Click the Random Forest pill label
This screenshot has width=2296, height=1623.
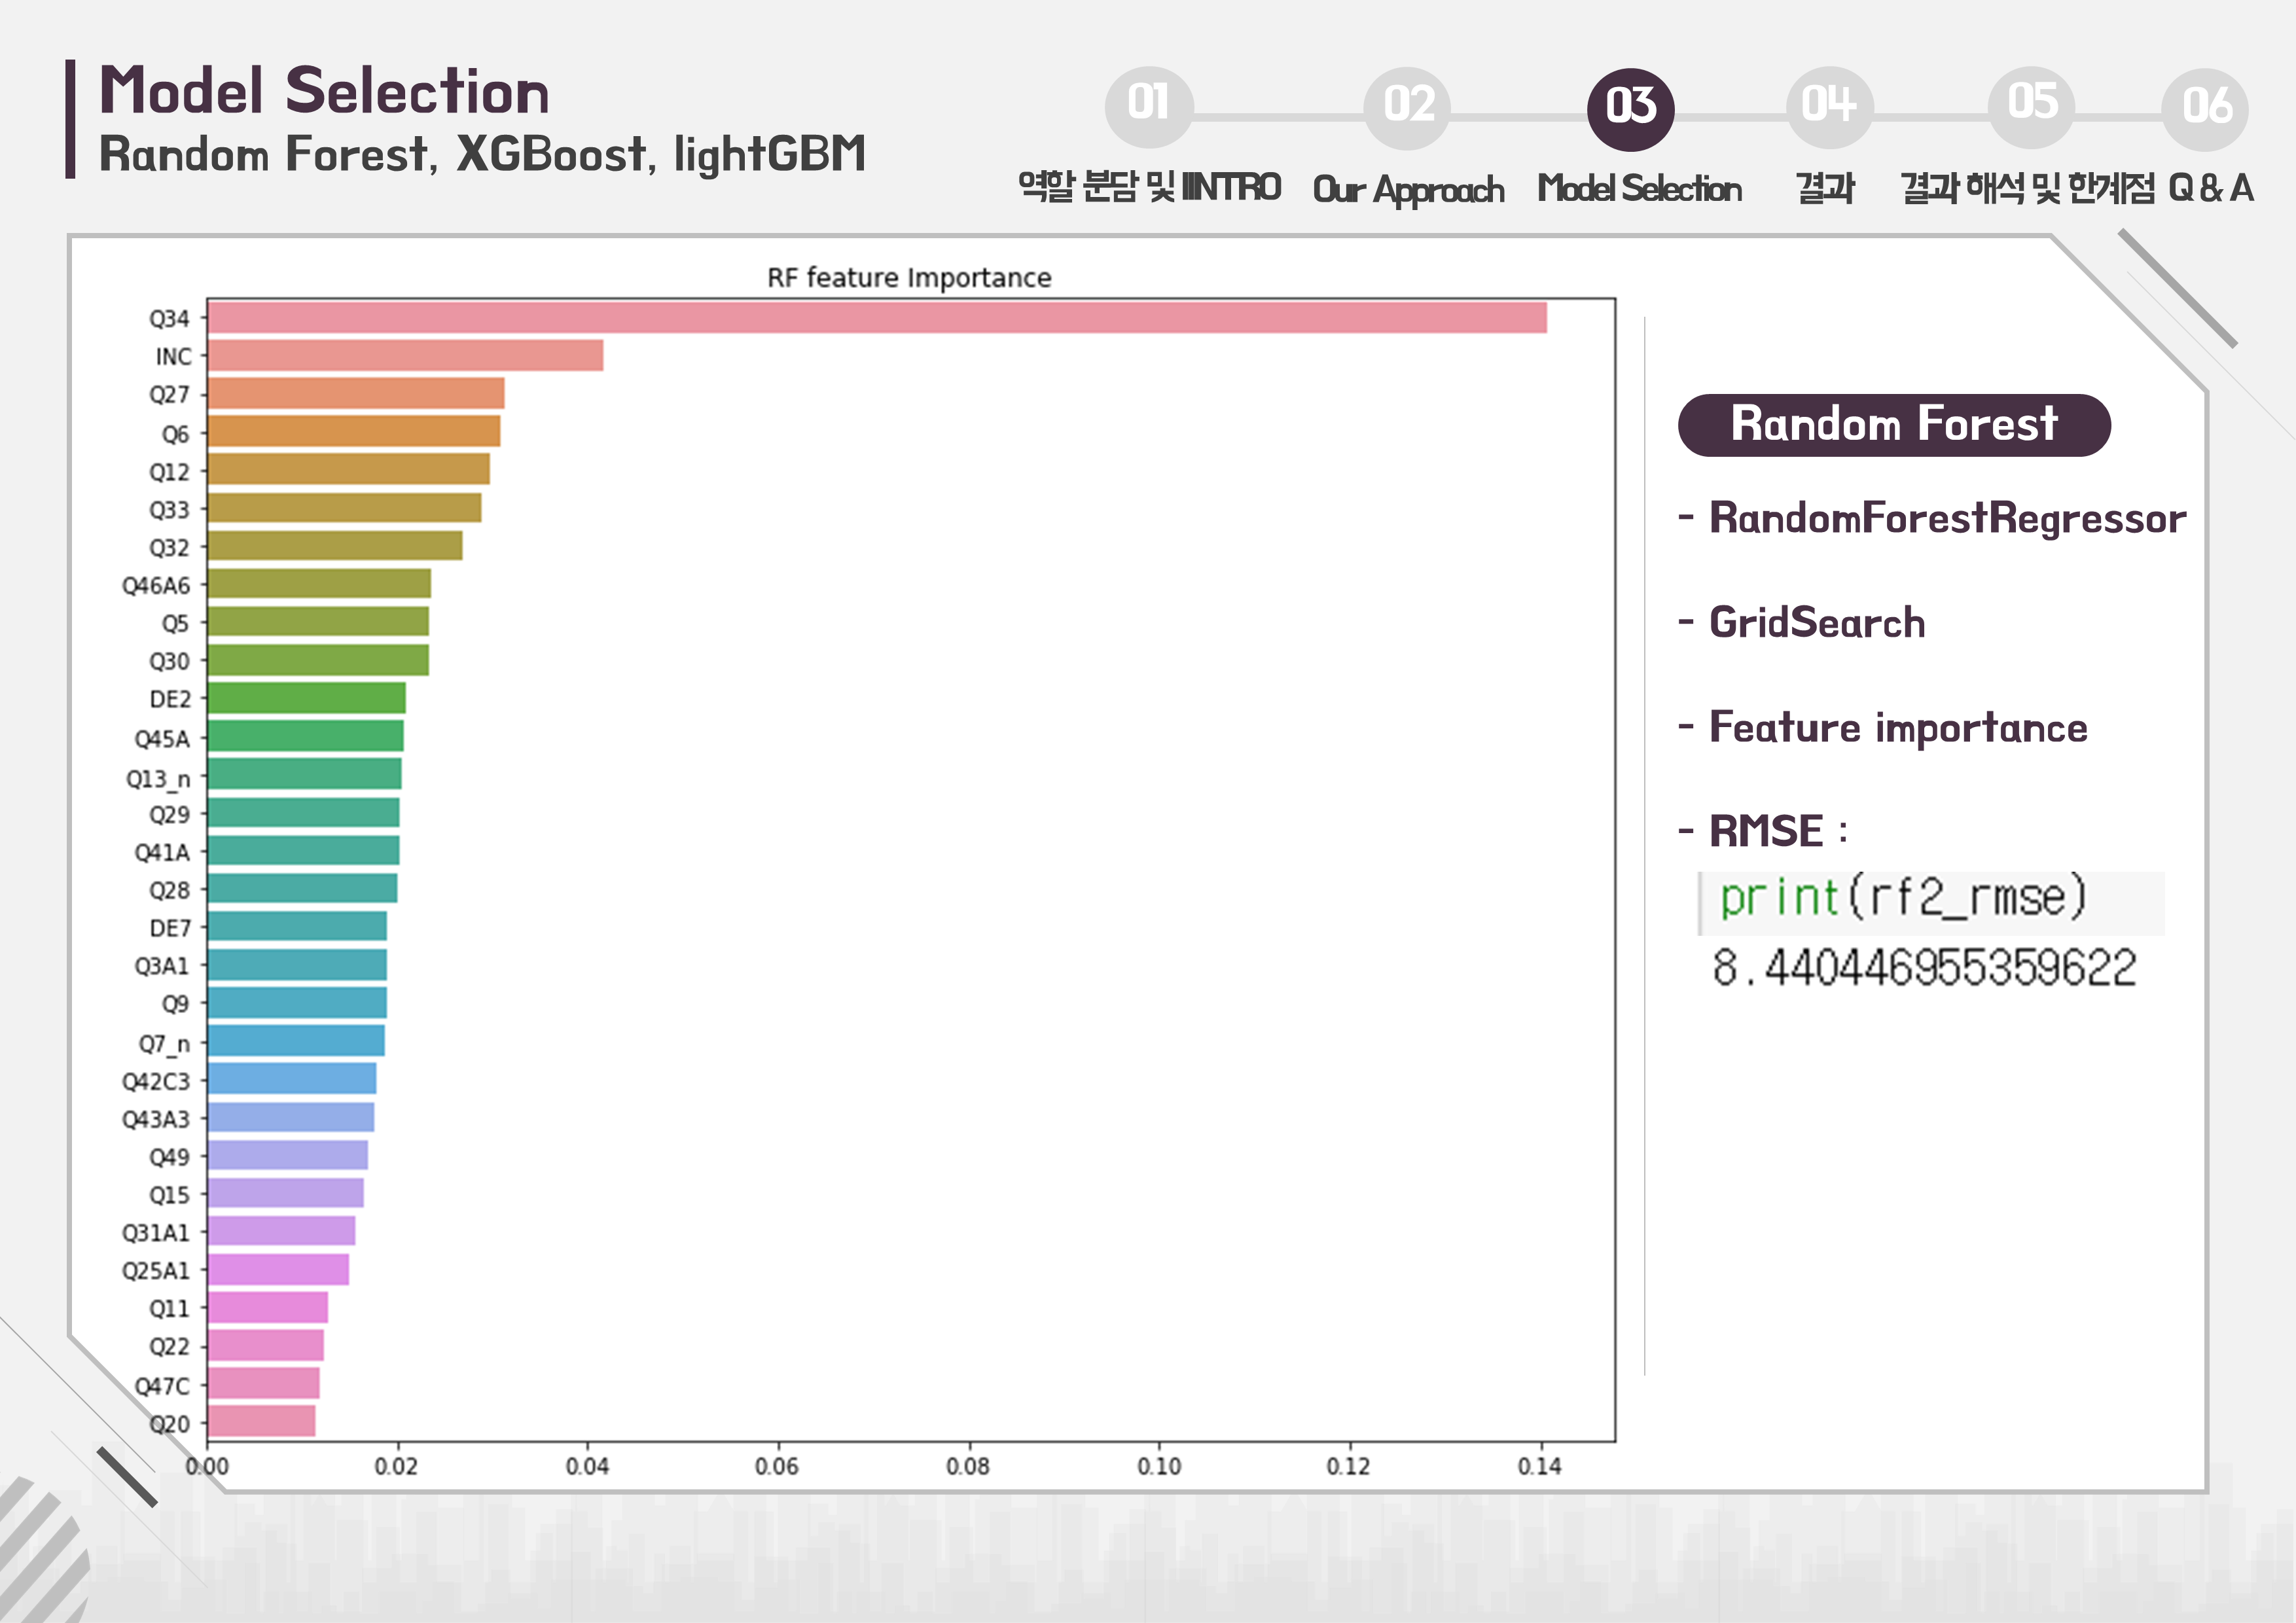click(1893, 425)
